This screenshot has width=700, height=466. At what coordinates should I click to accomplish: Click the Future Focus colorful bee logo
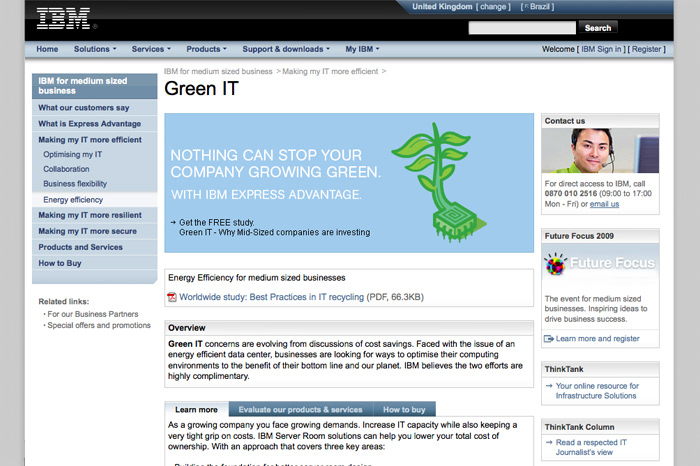(555, 264)
